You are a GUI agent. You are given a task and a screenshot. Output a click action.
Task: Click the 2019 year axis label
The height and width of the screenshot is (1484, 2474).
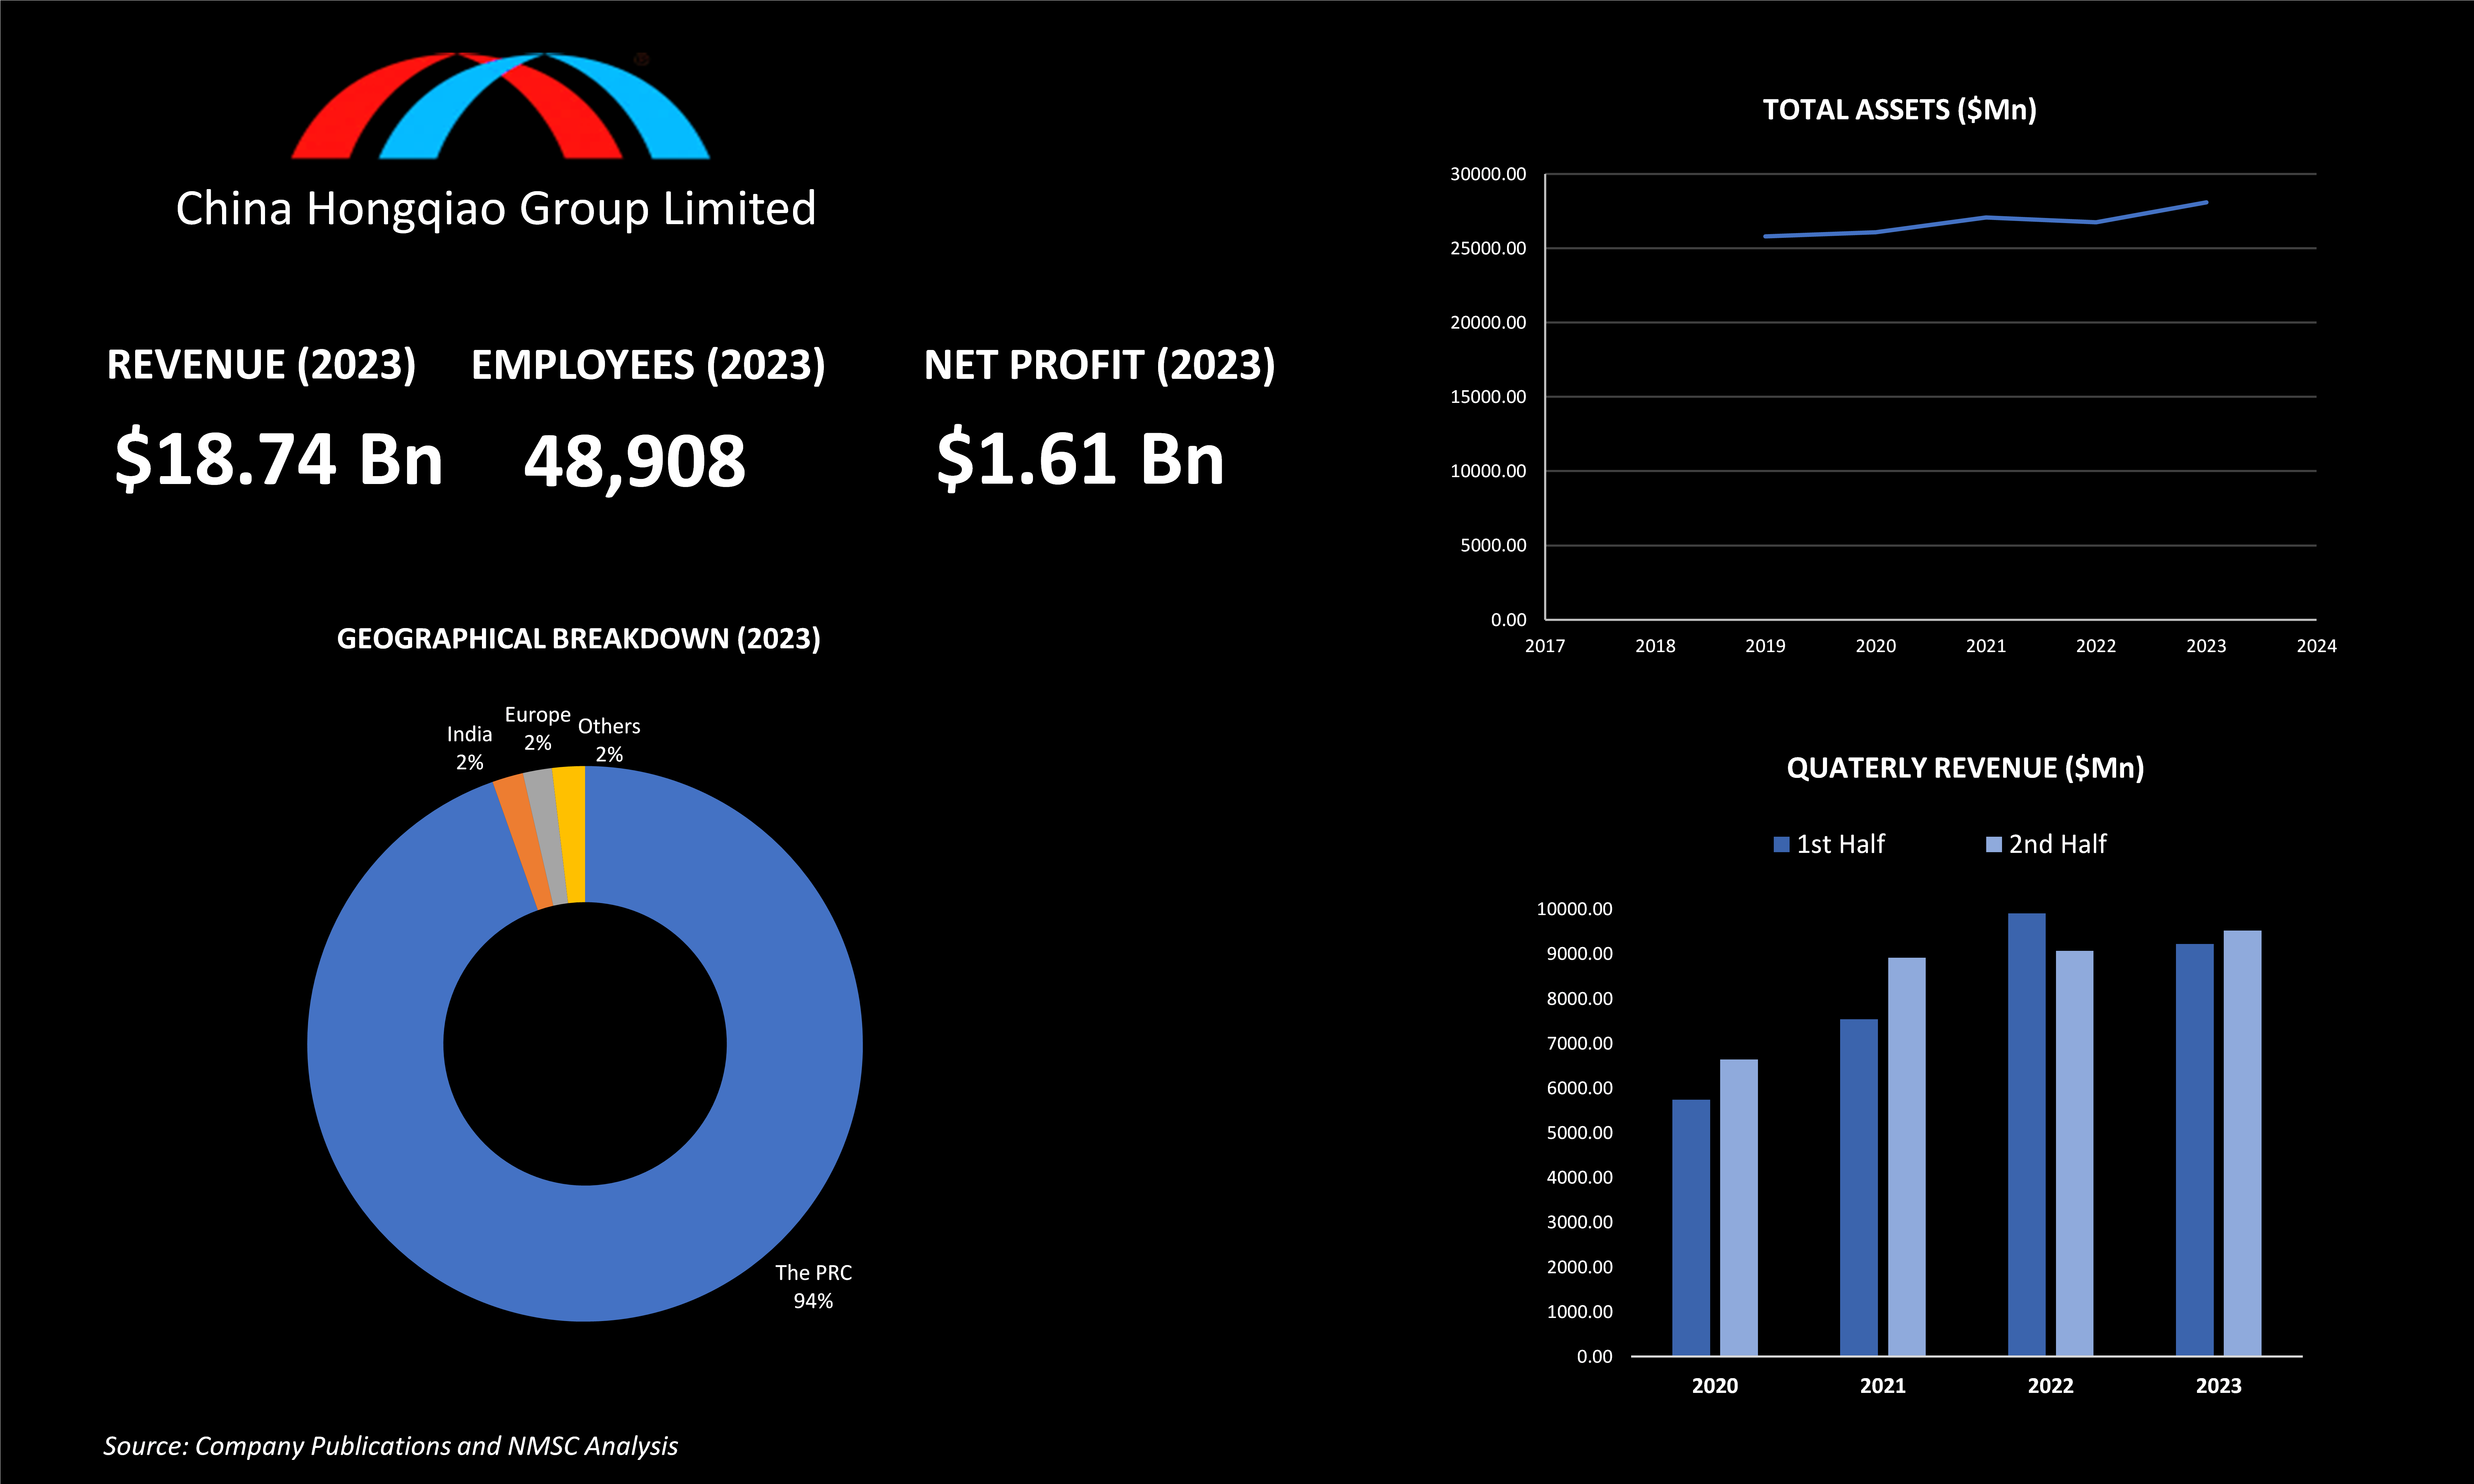point(1765,646)
